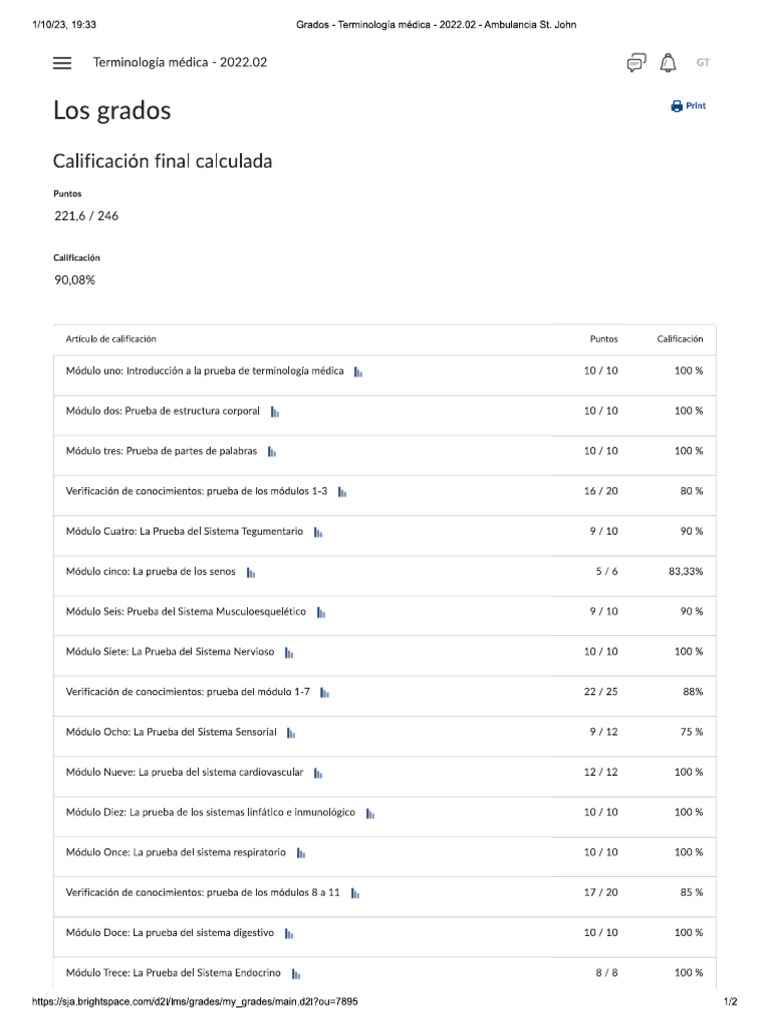Open the hamburger navigation menu
This screenshot has height=1024, width=768.
pyautogui.click(x=62, y=63)
